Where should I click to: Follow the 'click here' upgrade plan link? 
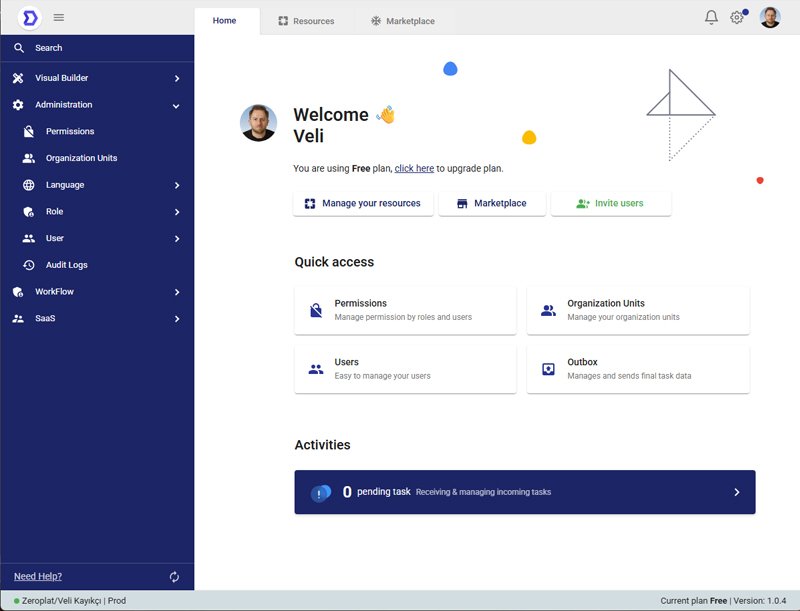(414, 169)
